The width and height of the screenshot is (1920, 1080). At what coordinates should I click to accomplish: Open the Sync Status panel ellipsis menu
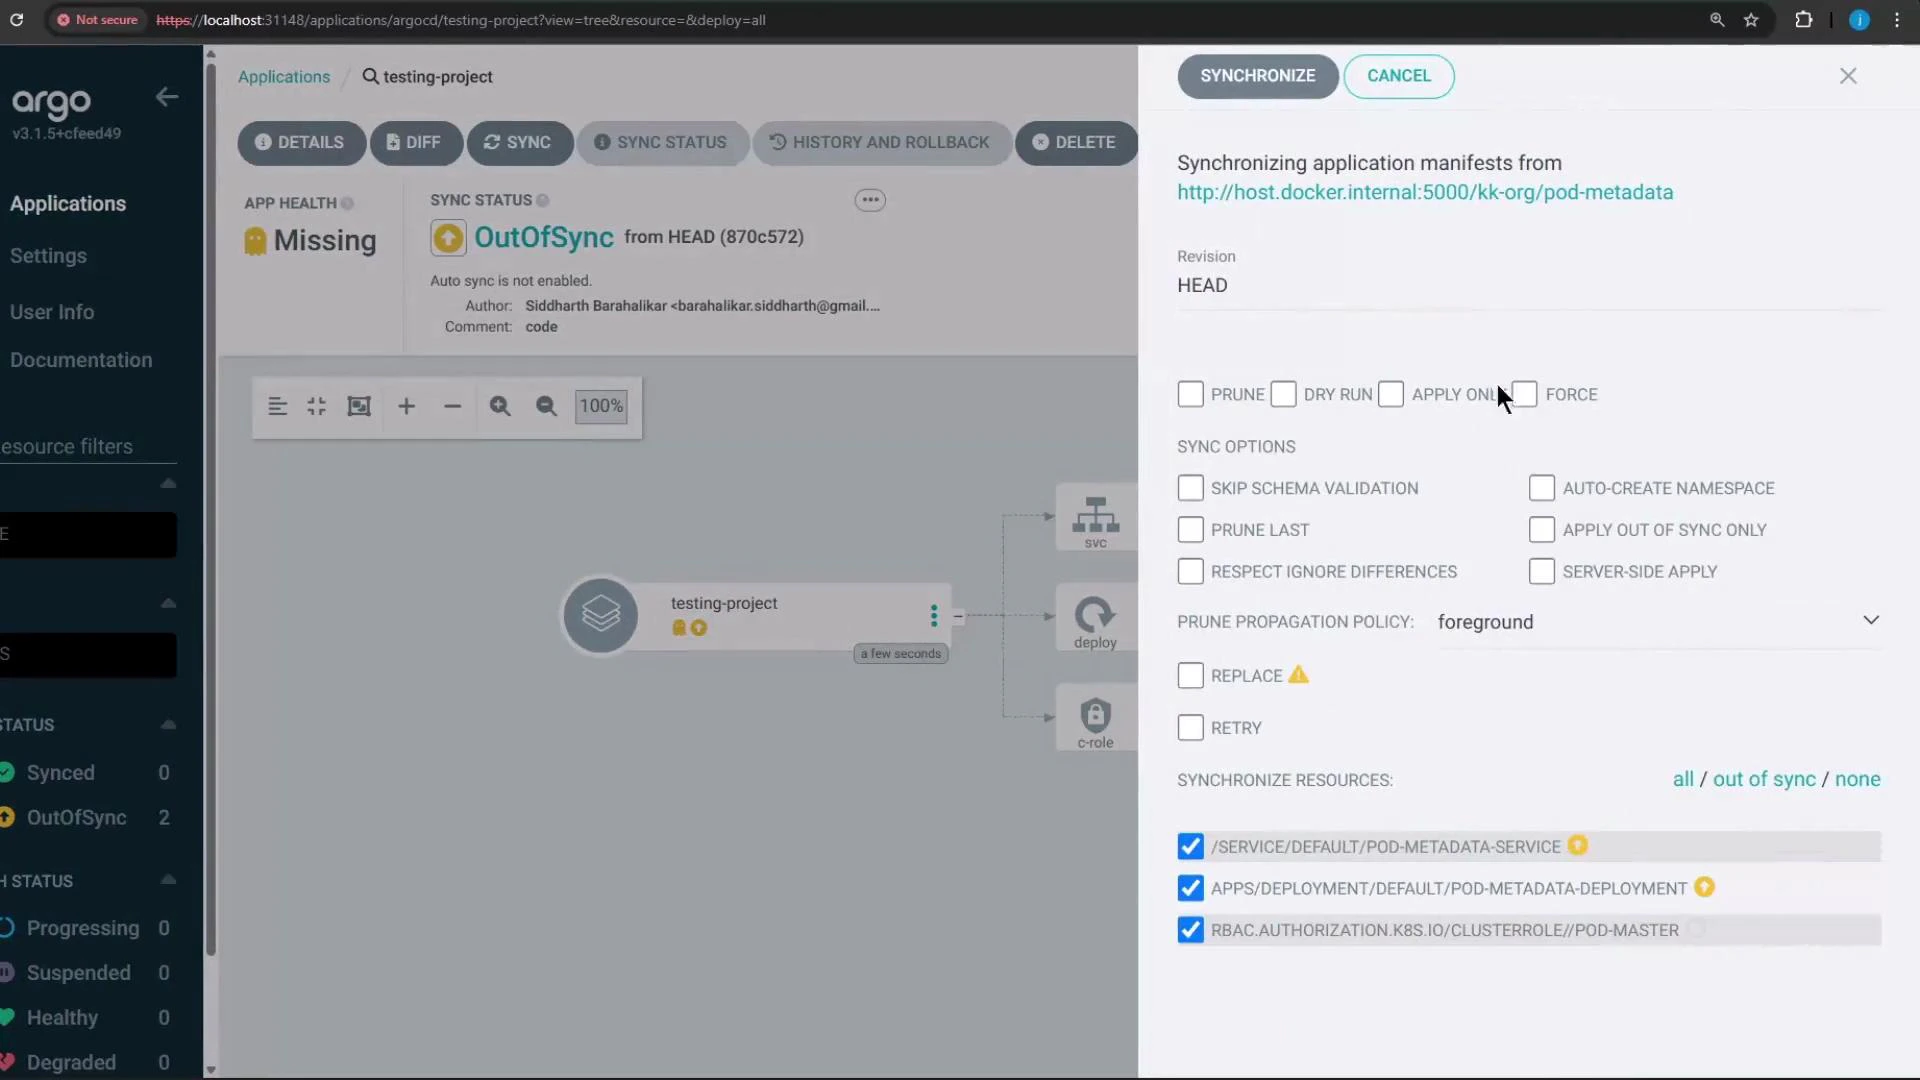[x=871, y=200]
